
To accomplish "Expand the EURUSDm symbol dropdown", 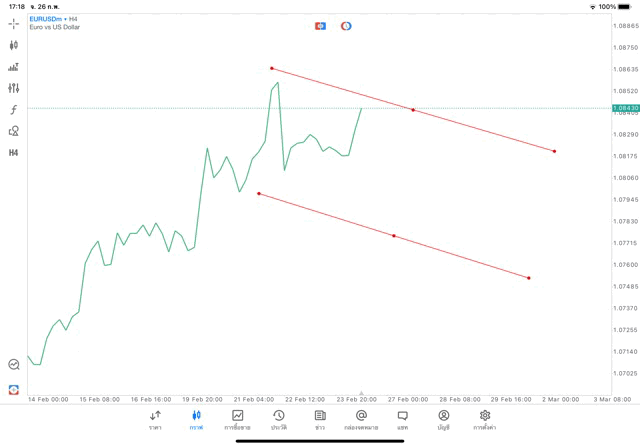I will coord(48,19).
